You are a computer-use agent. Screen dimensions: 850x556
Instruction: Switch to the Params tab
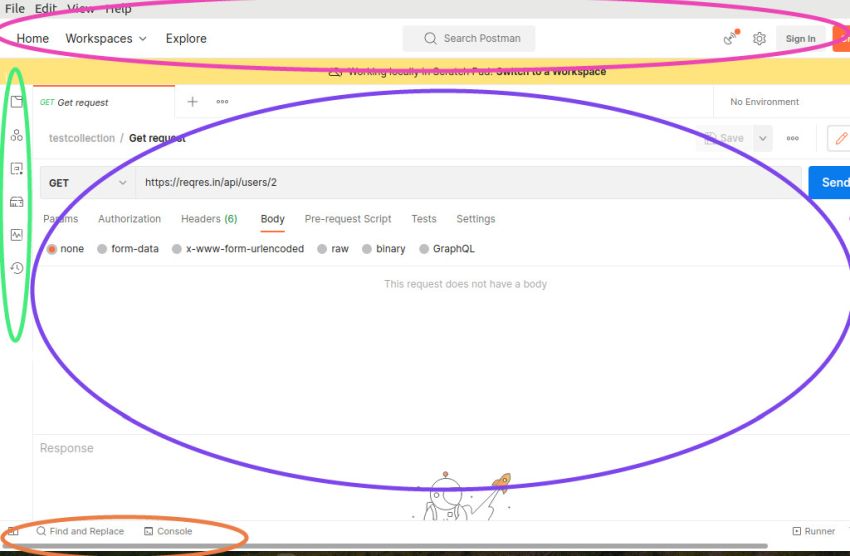click(61, 219)
